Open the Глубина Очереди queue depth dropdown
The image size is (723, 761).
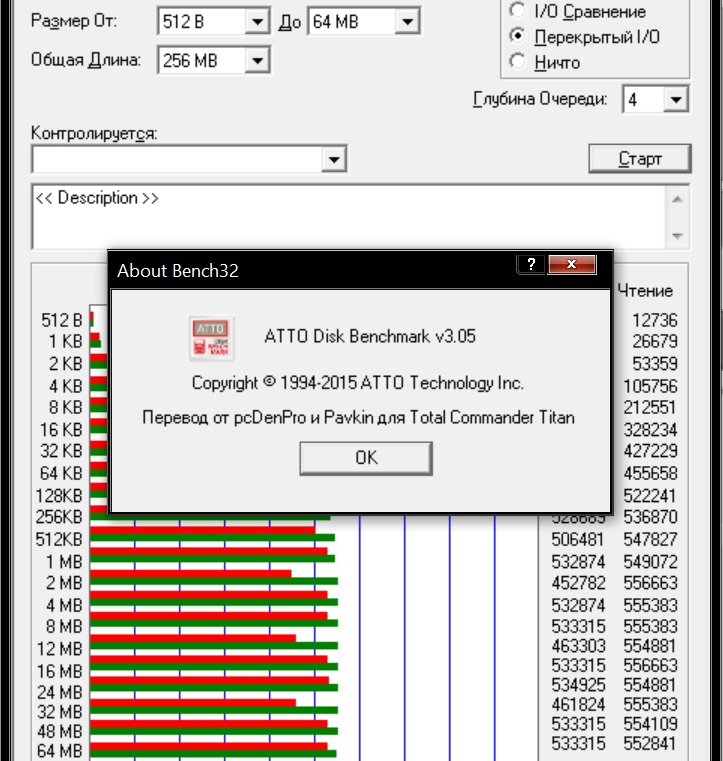point(675,99)
